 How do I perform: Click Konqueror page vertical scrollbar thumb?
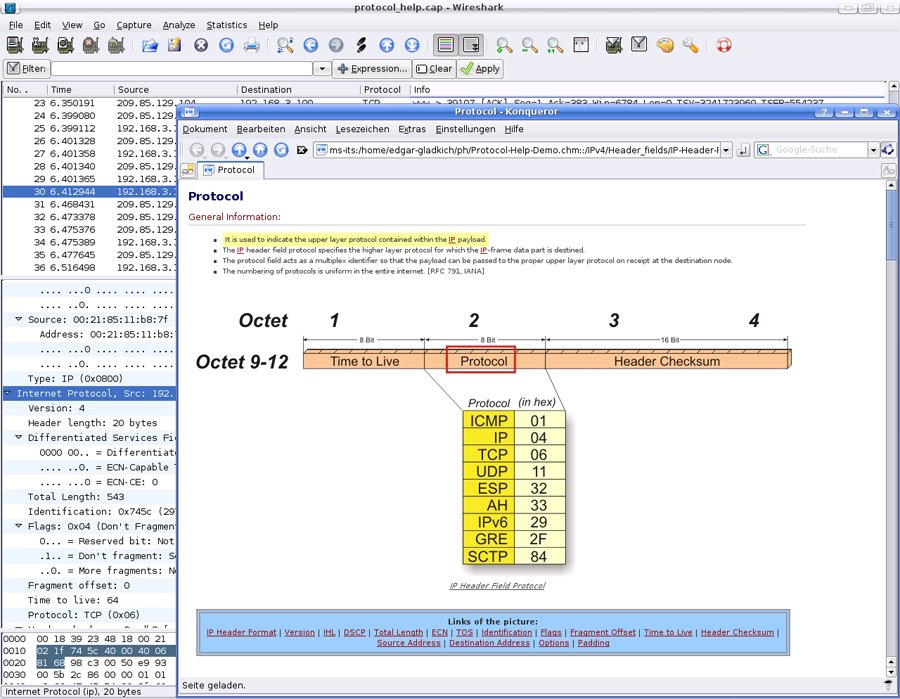pos(891,224)
